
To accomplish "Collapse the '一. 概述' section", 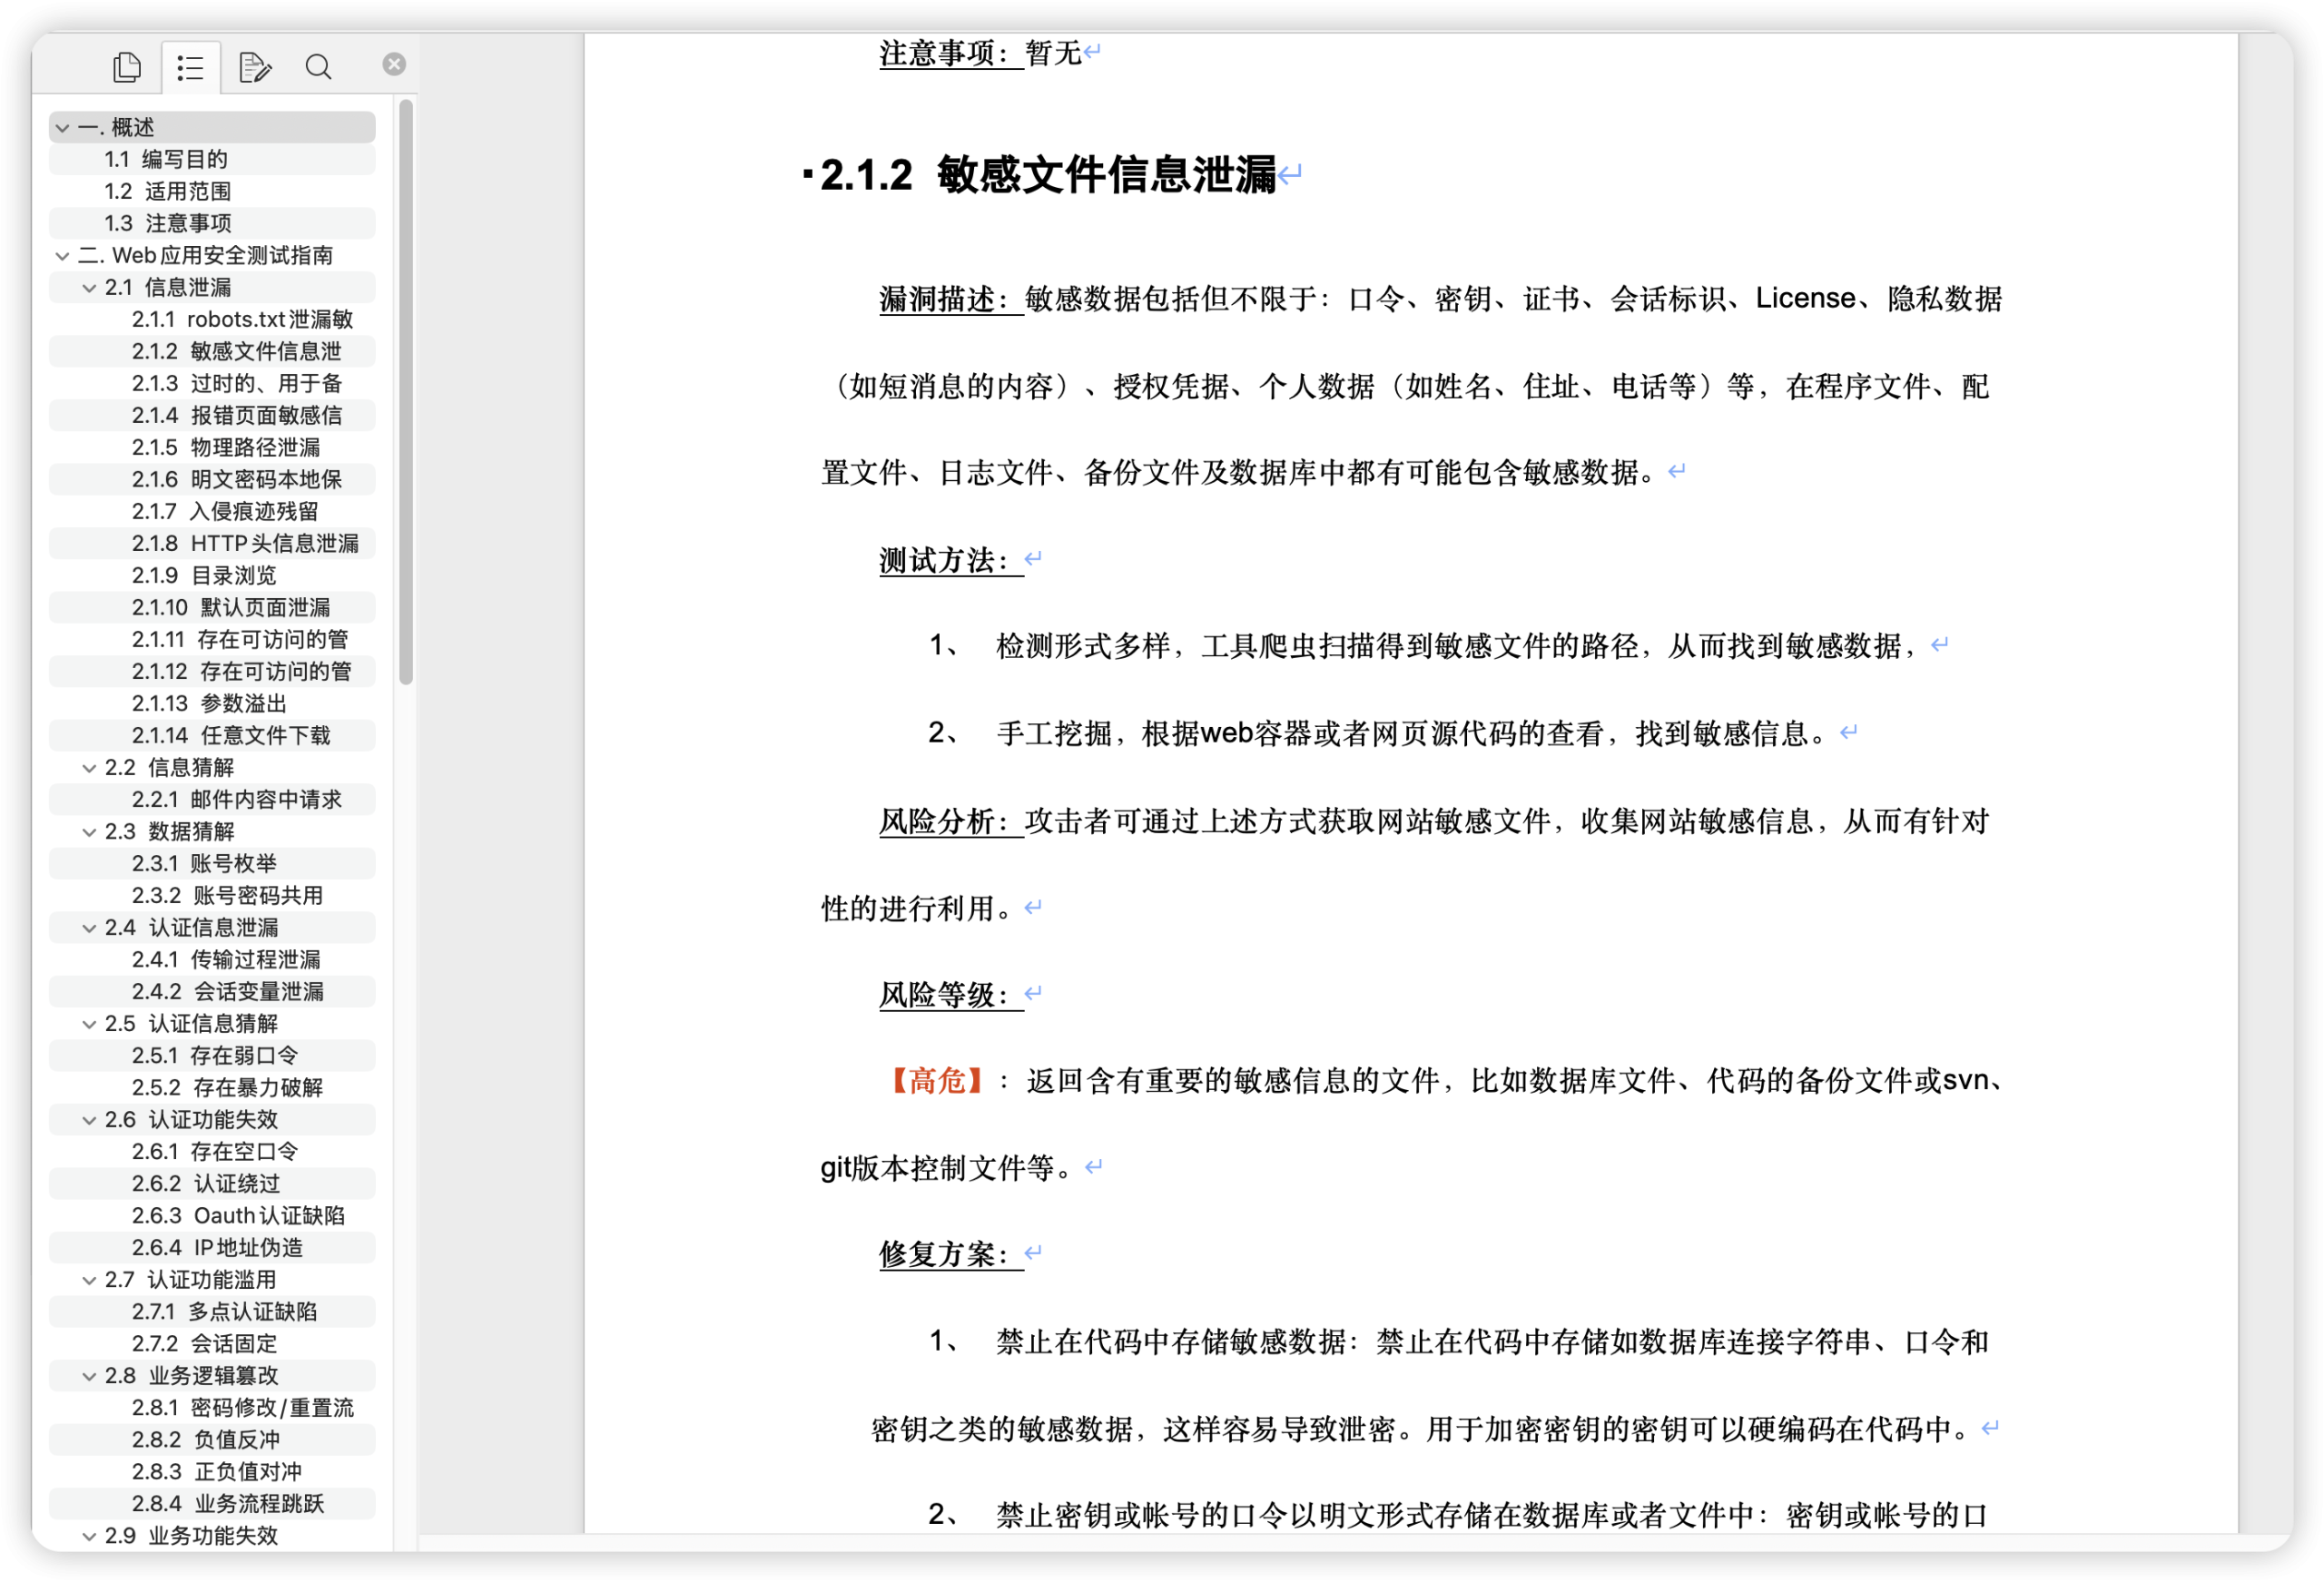I will [62, 127].
